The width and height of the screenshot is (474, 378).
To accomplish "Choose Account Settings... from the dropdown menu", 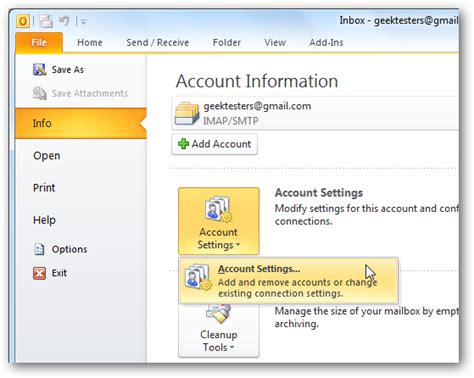I will tap(289, 281).
